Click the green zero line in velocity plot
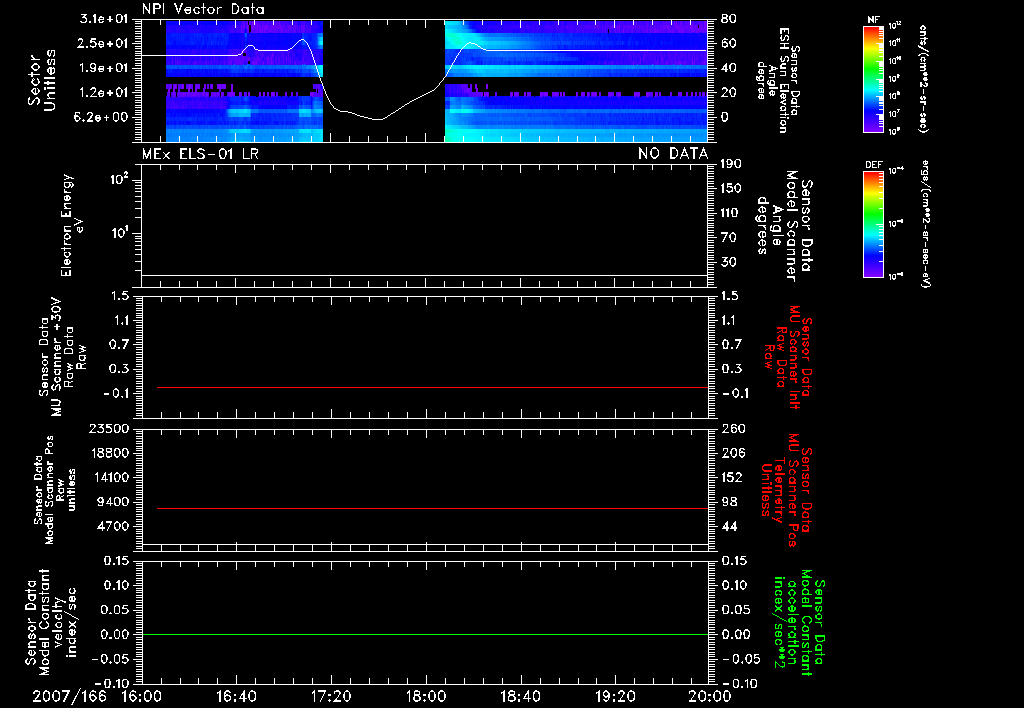This screenshot has height=708, width=1024. 425,634
